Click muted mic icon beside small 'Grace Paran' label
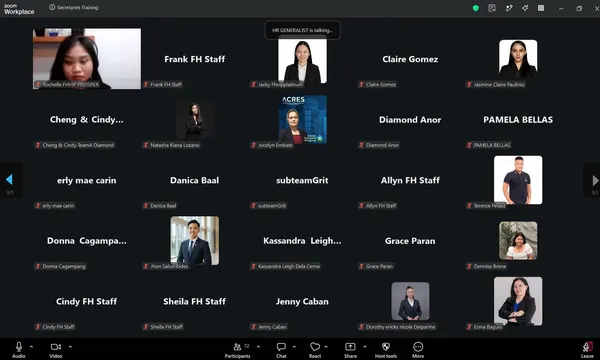Viewport: 600px width, 360px height. coord(362,266)
